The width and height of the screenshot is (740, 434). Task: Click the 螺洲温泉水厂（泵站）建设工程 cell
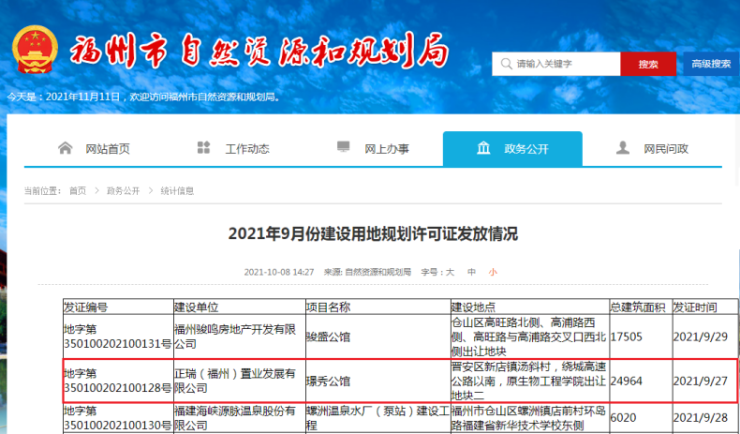[x=378, y=418]
